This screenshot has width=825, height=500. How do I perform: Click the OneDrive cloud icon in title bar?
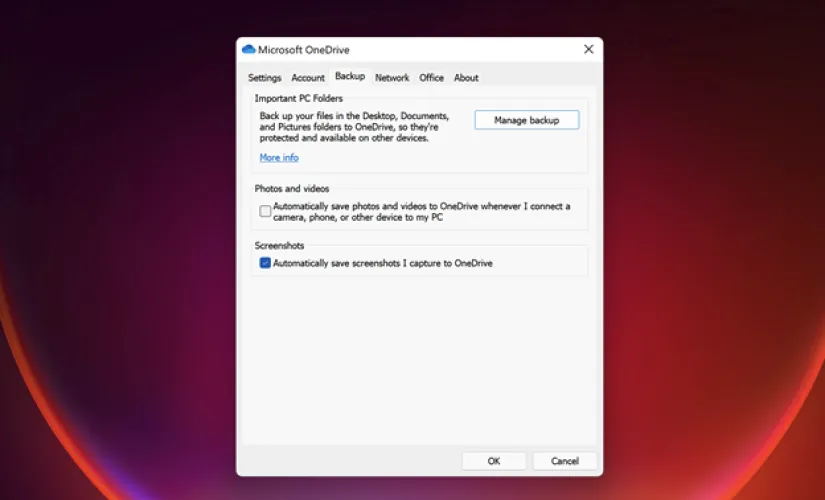coord(249,49)
